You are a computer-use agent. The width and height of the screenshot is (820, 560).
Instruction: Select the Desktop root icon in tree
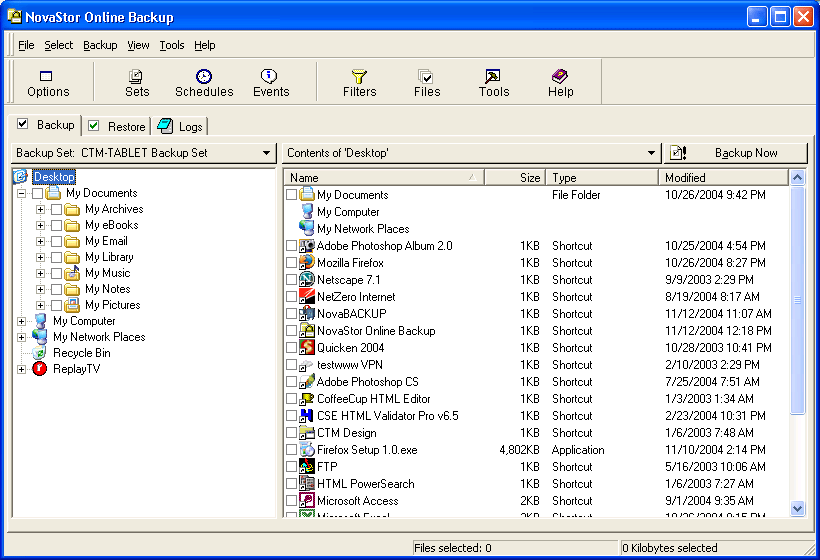[20, 177]
